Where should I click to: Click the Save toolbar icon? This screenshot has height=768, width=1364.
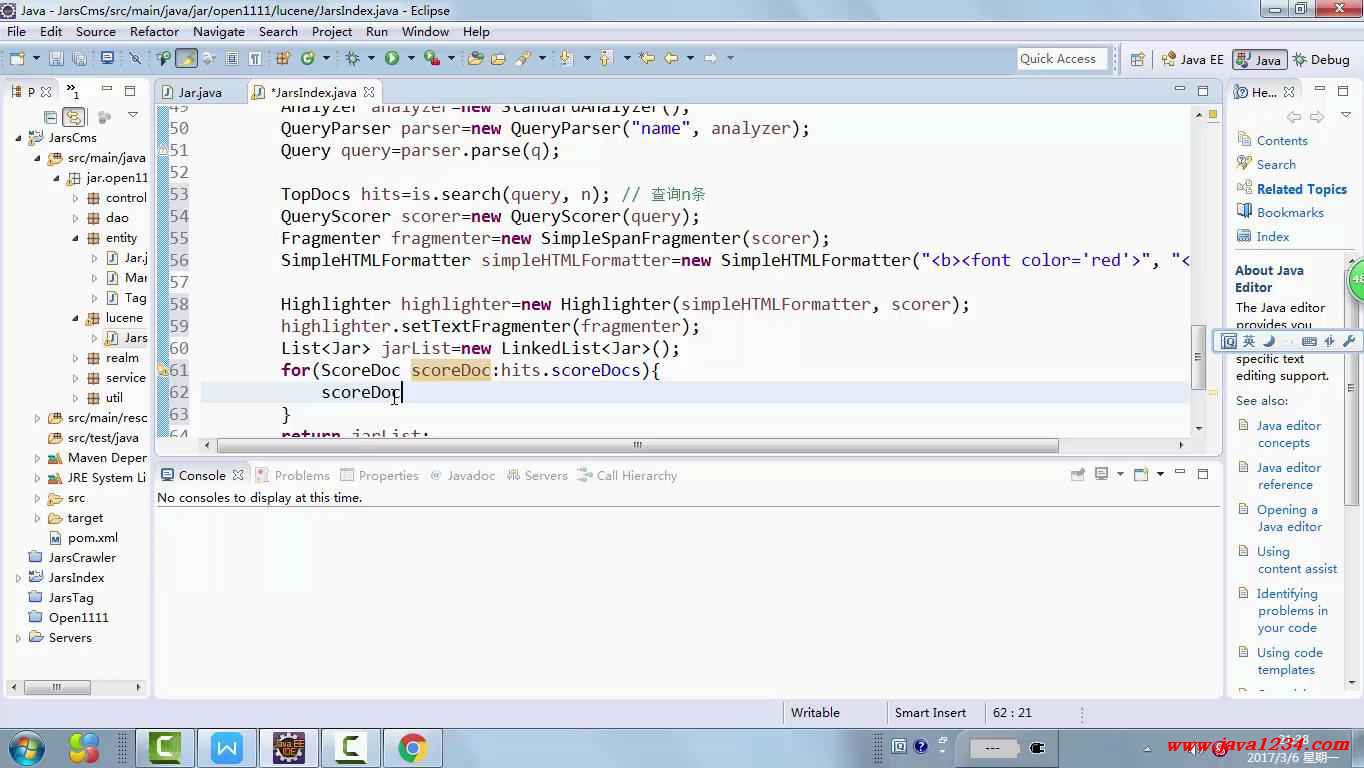click(56, 58)
